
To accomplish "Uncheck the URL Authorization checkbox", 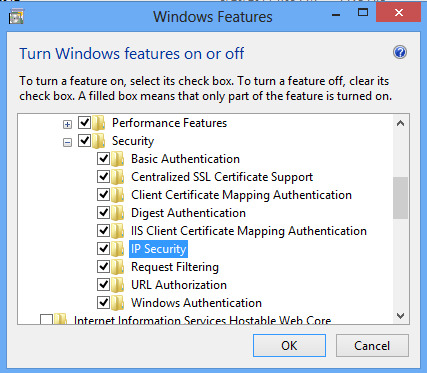I will (104, 284).
